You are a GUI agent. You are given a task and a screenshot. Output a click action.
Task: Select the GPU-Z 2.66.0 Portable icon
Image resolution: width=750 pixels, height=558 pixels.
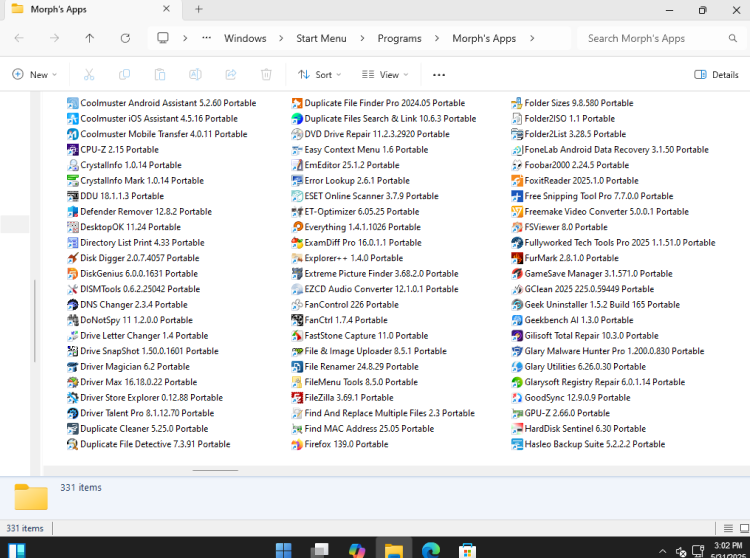pos(517,413)
